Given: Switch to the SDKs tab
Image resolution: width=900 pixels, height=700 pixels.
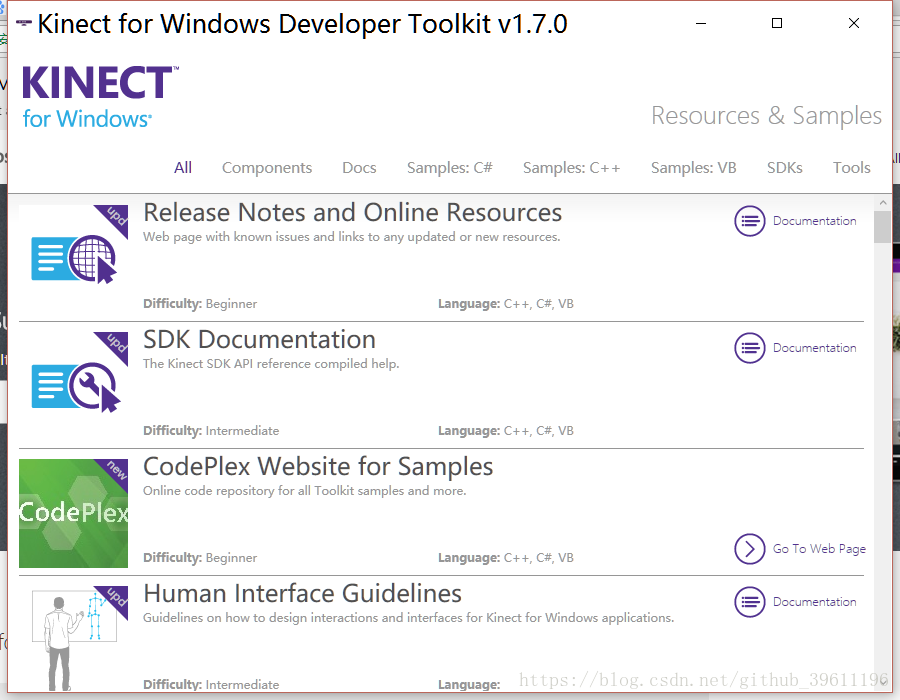Looking at the screenshot, I should pos(785,168).
